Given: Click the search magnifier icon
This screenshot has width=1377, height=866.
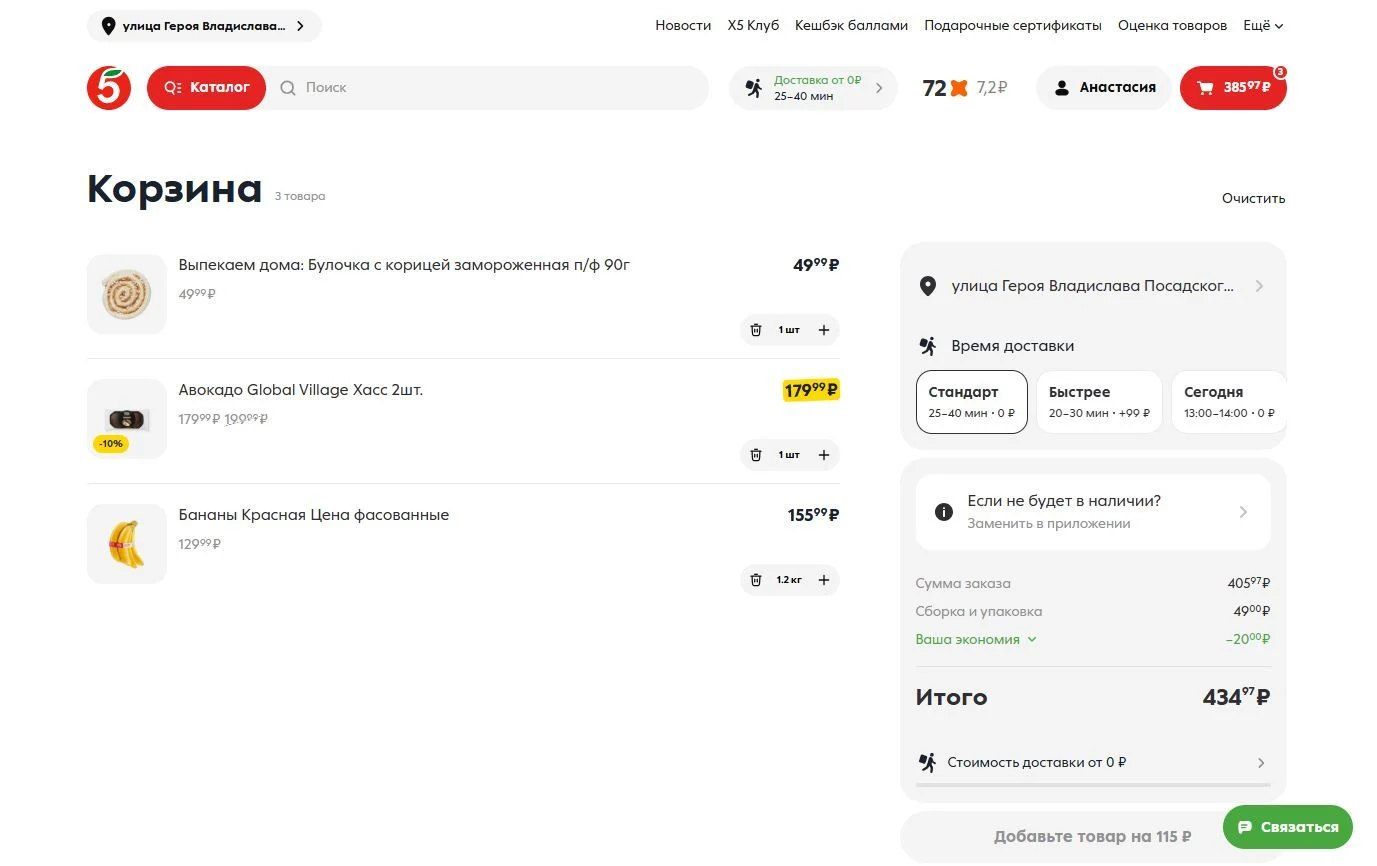Looking at the screenshot, I should coord(288,88).
